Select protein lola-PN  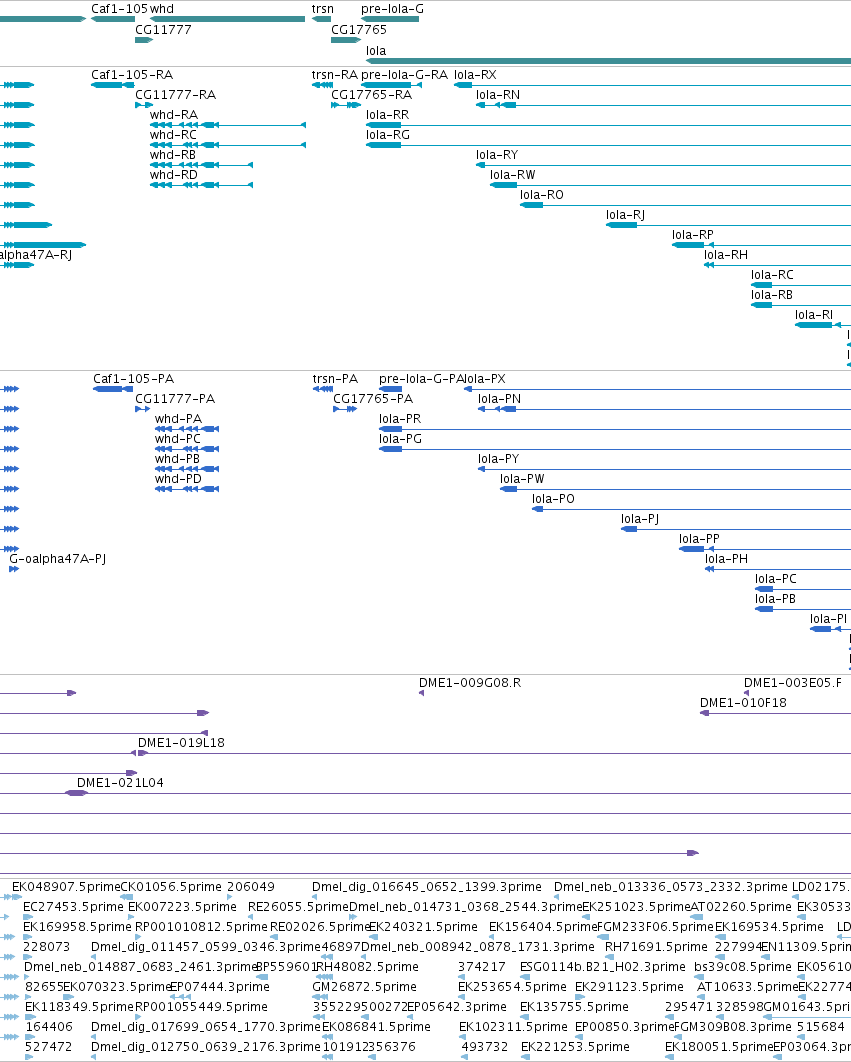(499, 399)
